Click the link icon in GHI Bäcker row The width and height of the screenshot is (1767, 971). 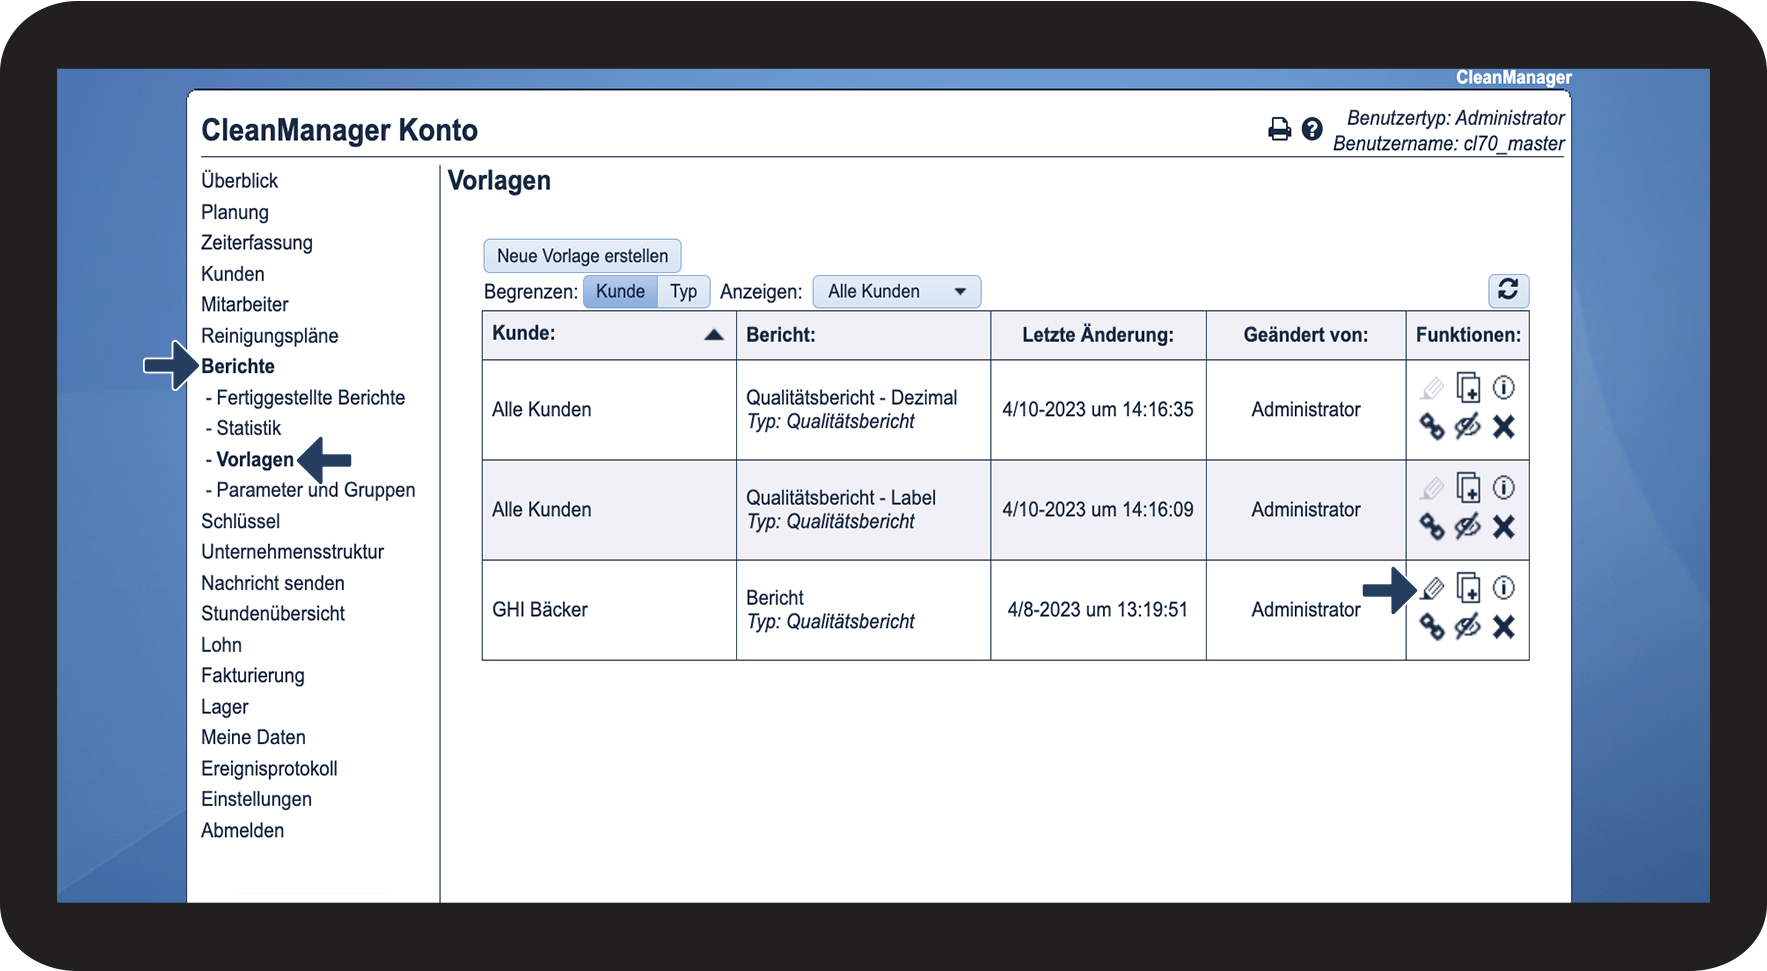click(x=1432, y=627)
